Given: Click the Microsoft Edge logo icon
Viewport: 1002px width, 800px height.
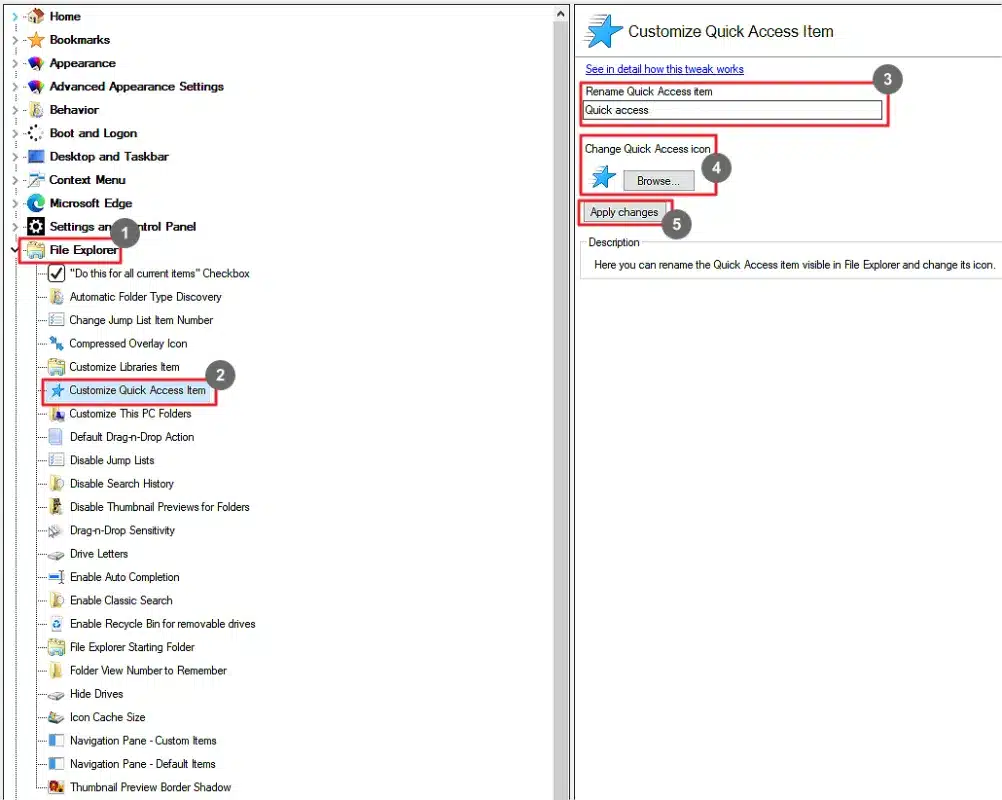Looking at the screenshot, I should pyautogui.click(x=36, y=203).
